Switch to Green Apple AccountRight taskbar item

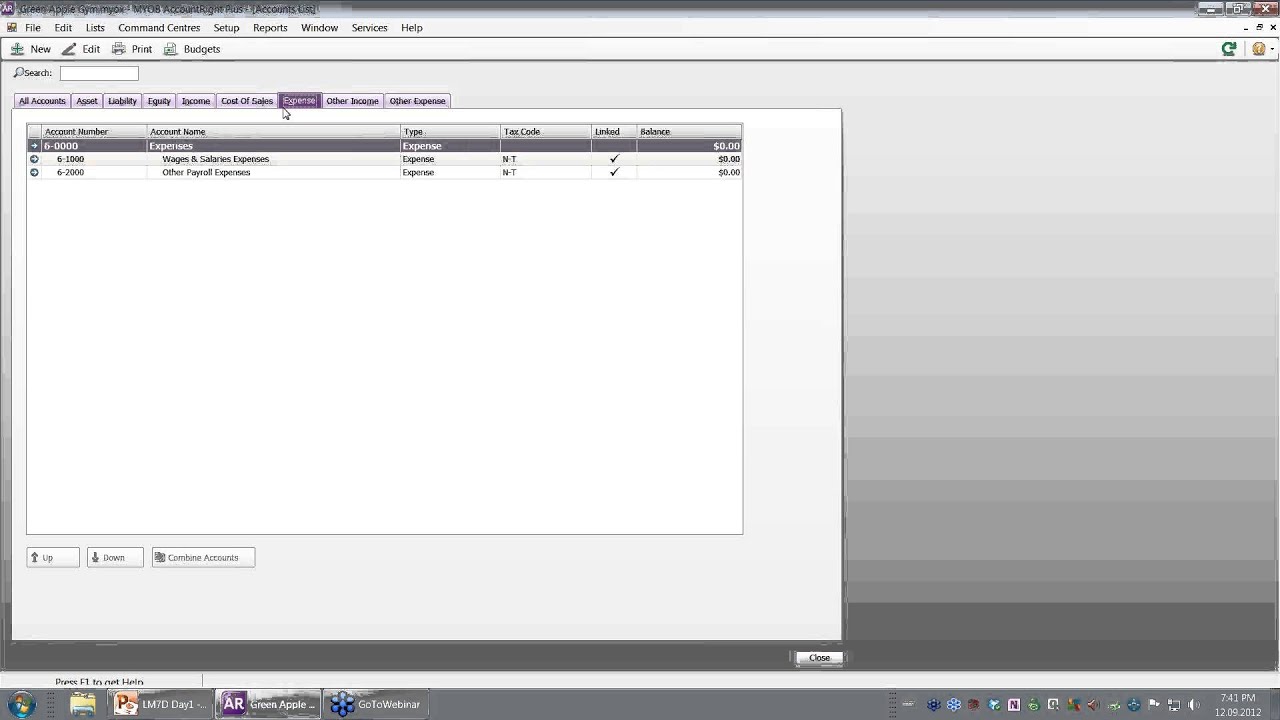269,704
